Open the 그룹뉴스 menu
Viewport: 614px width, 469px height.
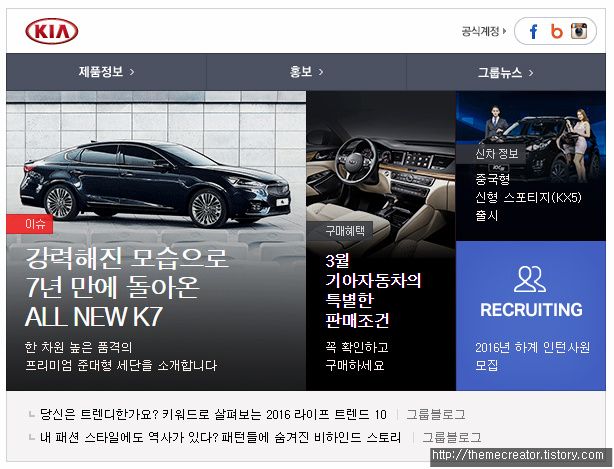click(506, 72)
